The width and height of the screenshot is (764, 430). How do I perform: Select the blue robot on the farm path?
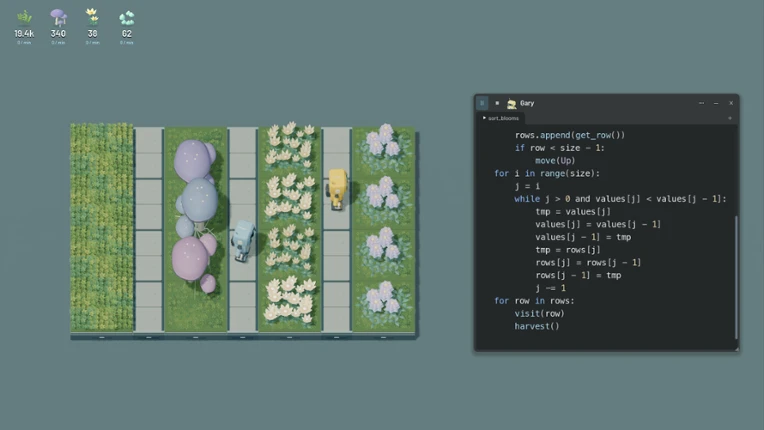(243, 241)
